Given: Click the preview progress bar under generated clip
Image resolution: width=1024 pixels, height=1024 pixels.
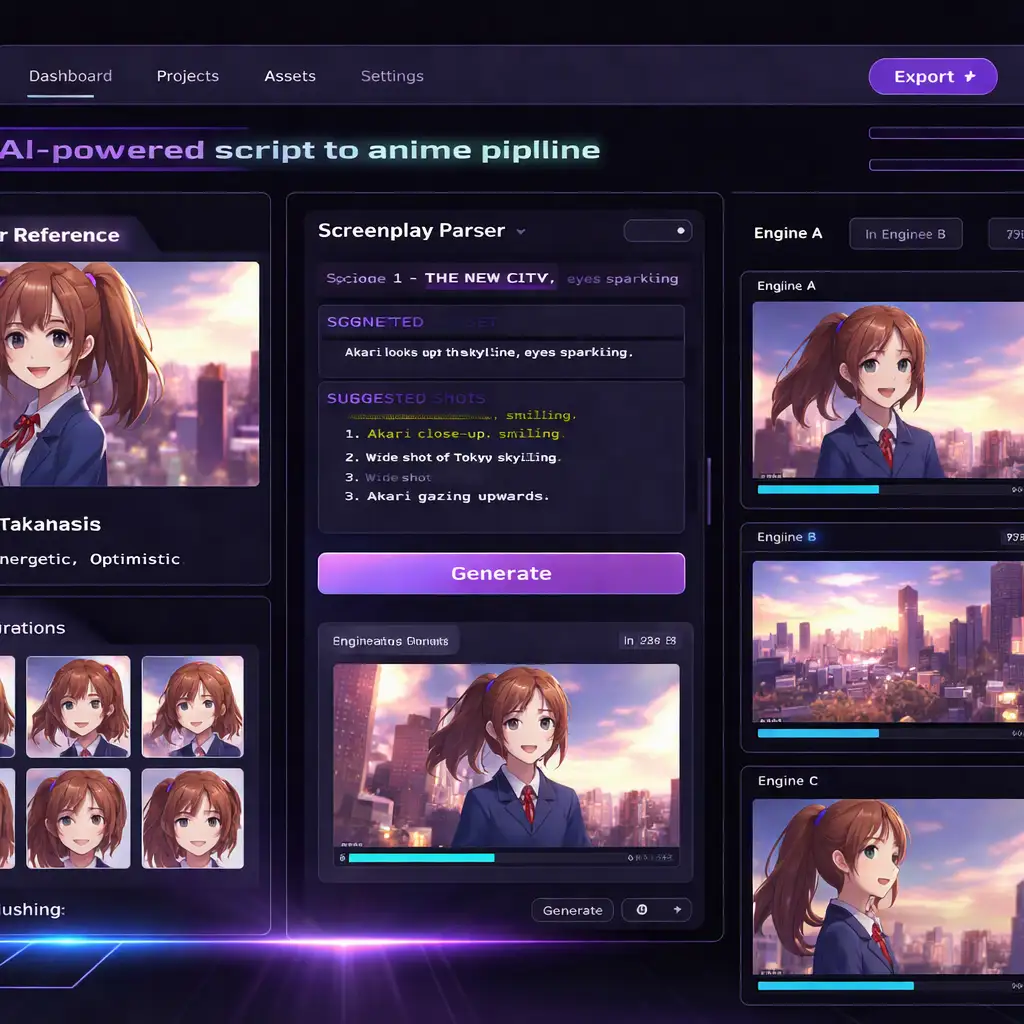Looking at the screenshot, I should pyautogui.click(x=483, y=858).
